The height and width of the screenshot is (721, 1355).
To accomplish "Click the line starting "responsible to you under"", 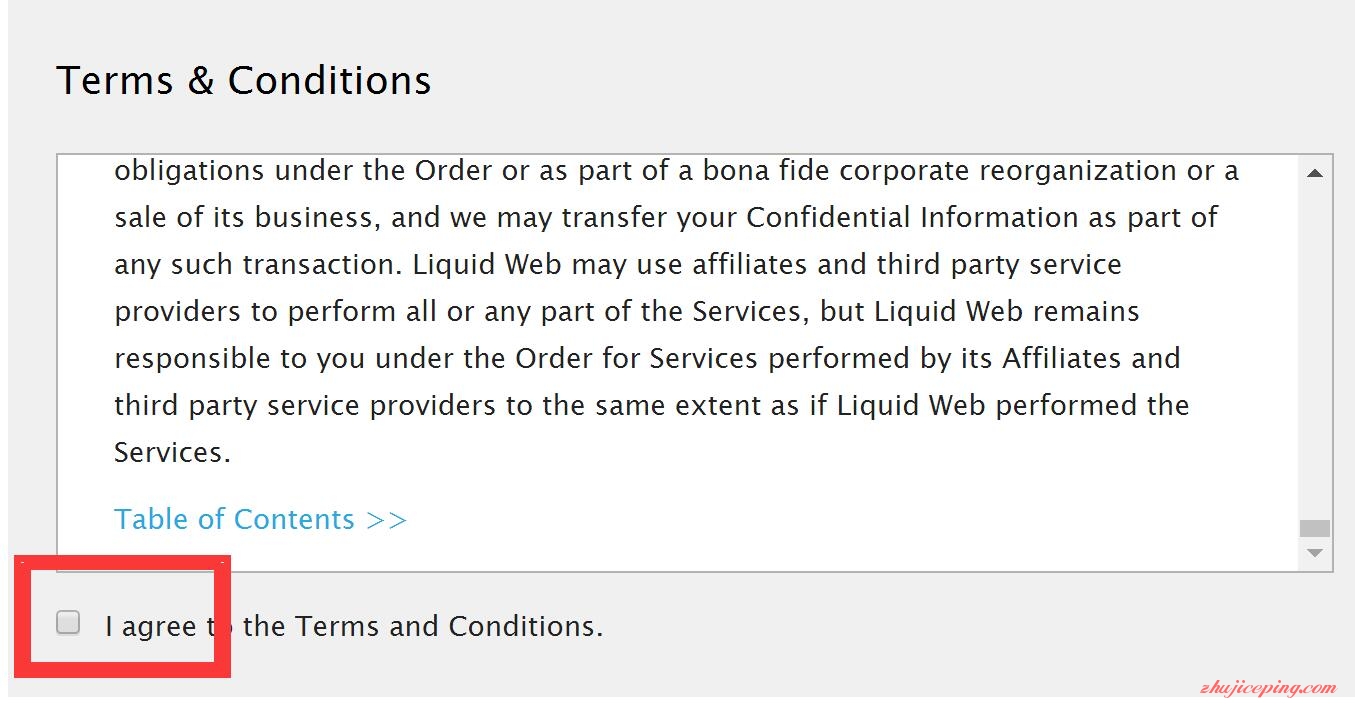I will pyautogui.click(x=647, y=358).
